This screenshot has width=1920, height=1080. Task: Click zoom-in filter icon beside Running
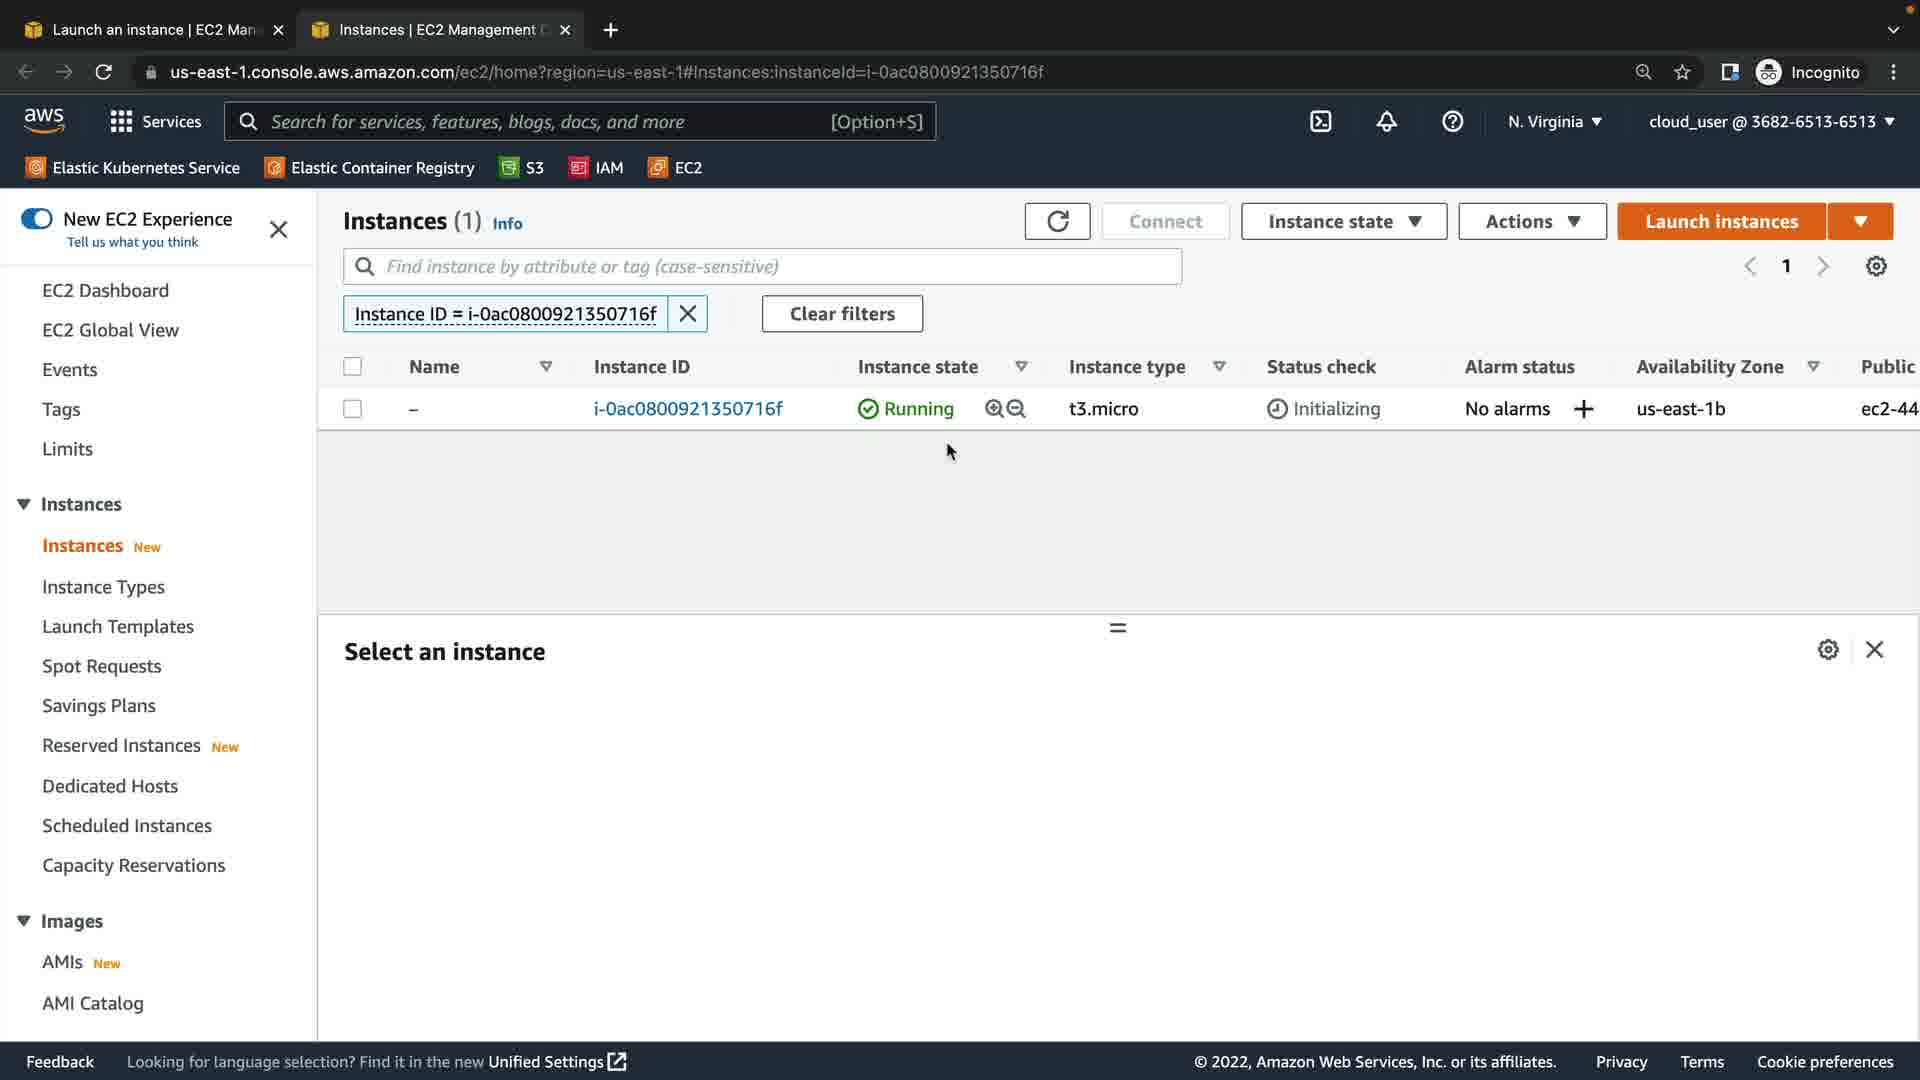coord(994,409)
